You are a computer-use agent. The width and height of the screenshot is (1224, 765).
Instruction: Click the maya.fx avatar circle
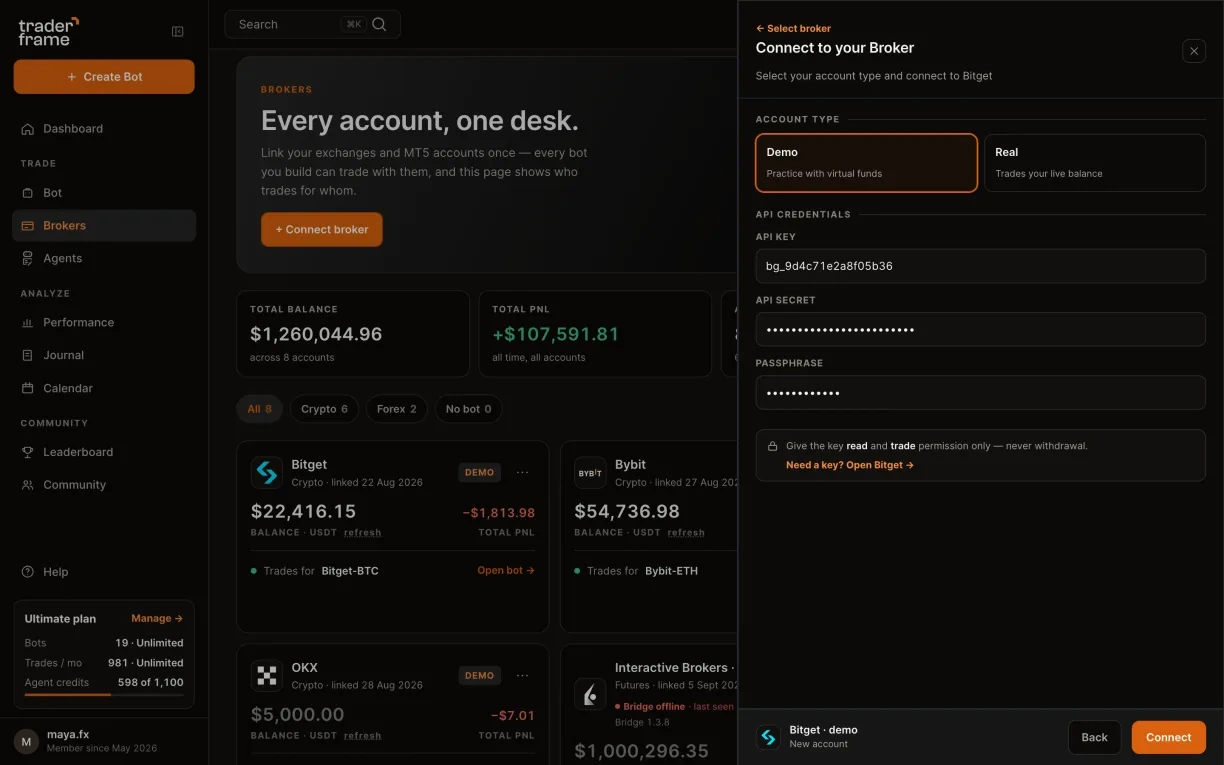(x=26, y=741)
